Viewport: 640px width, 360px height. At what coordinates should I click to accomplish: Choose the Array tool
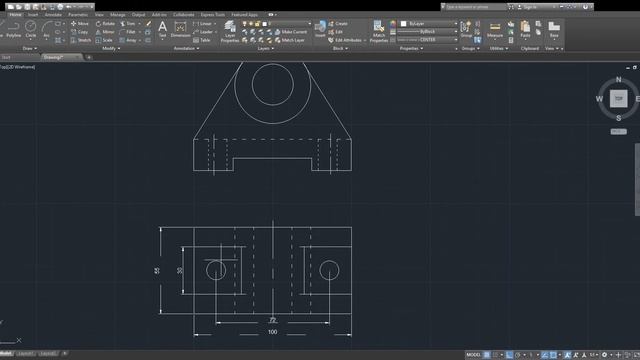tap(128, 40)
